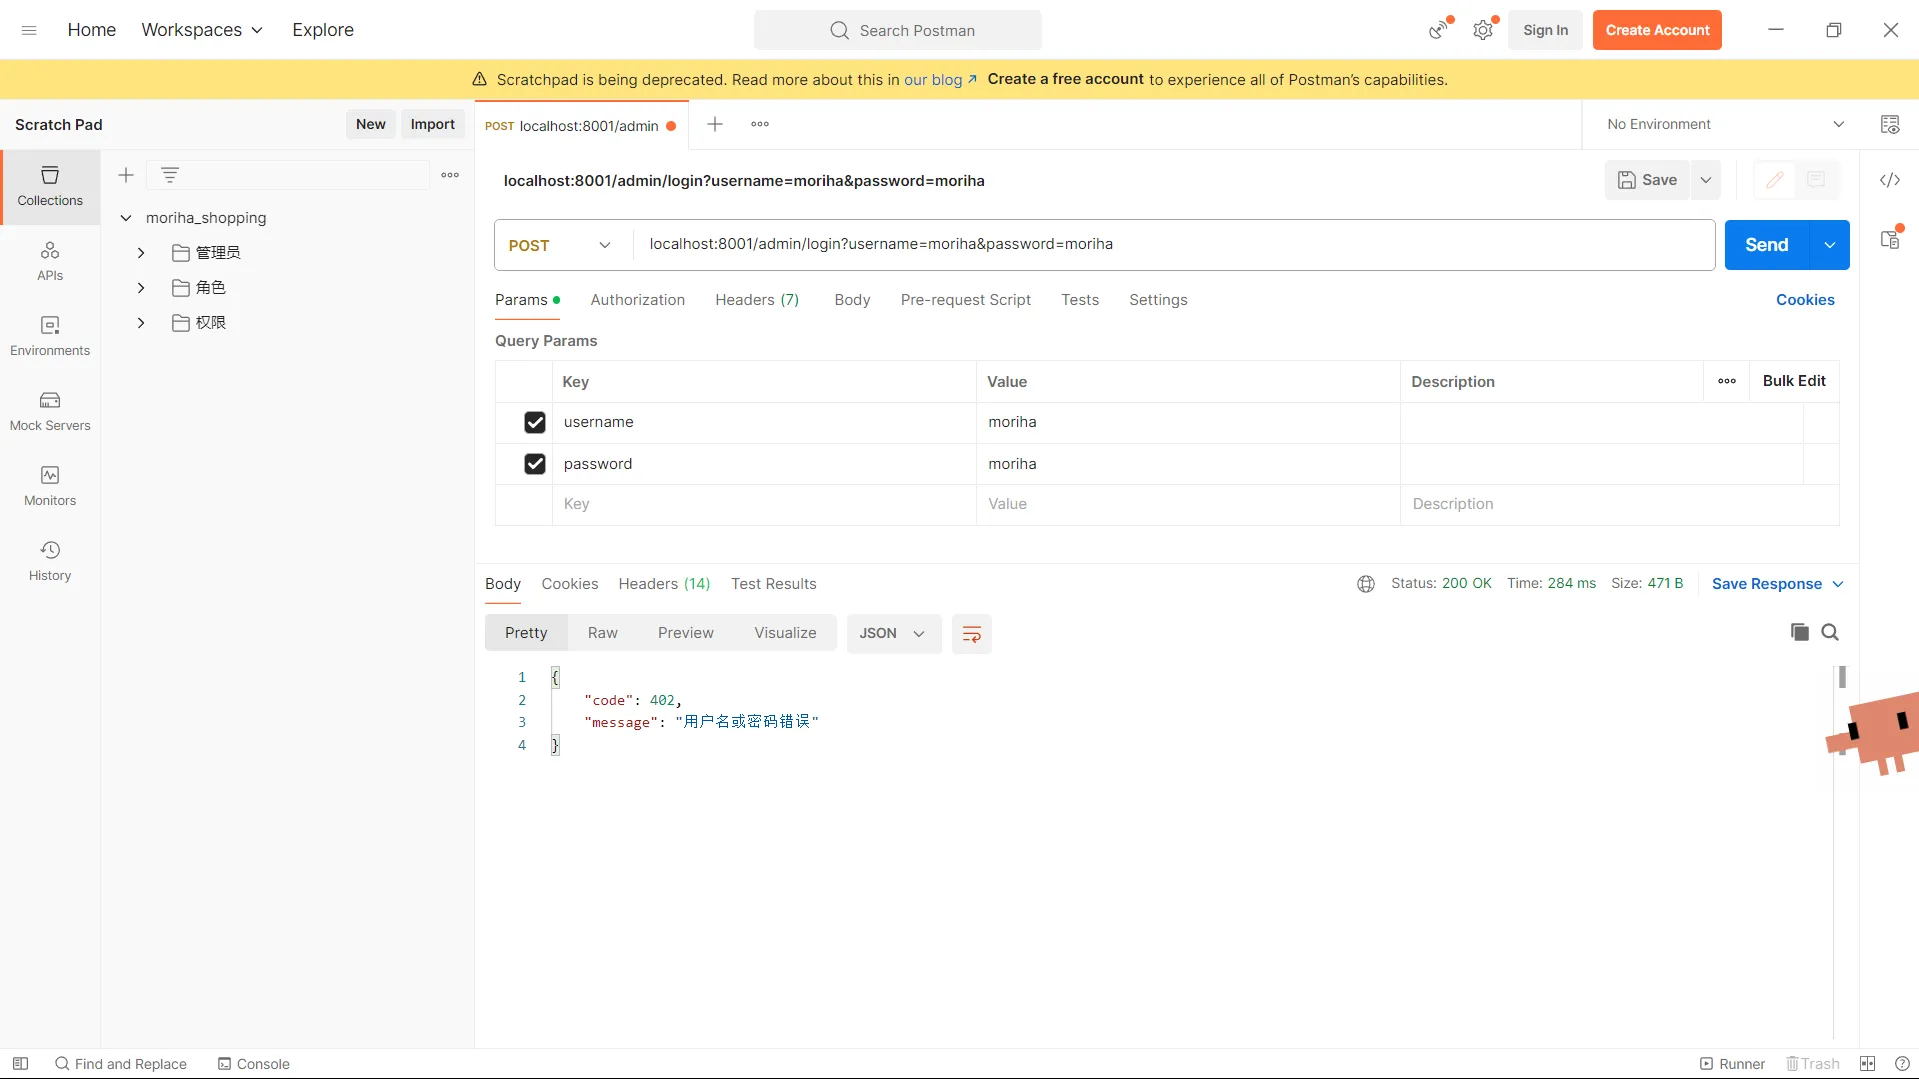The height and width of the screenshot is (1079, 1919).
Task: Open the Cookies link
Action: [1805, 300]
